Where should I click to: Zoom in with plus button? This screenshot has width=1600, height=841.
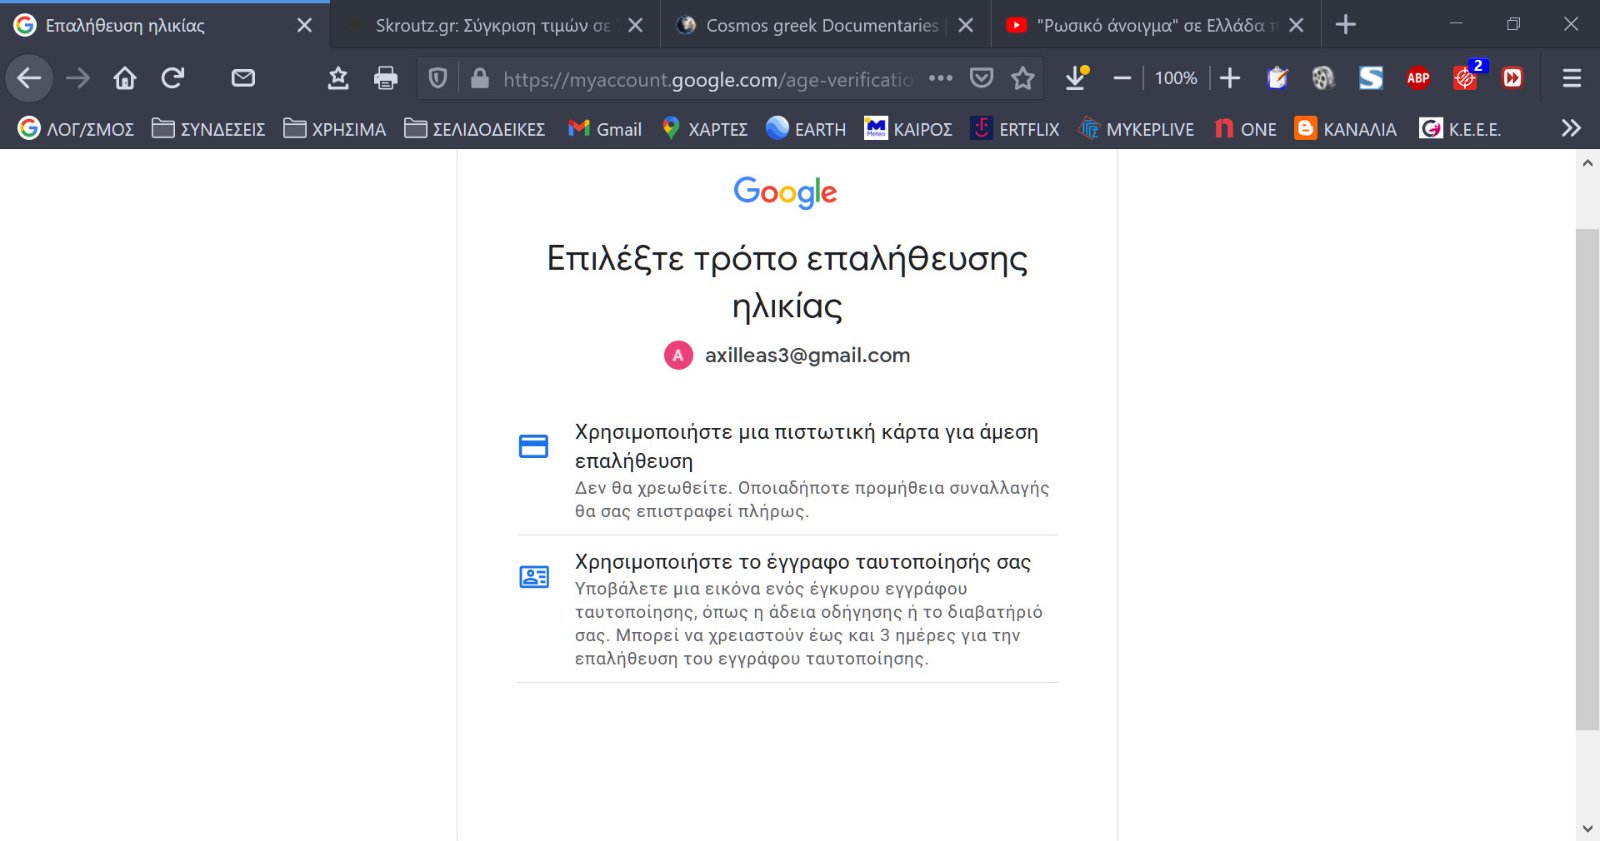(1230, 78)
